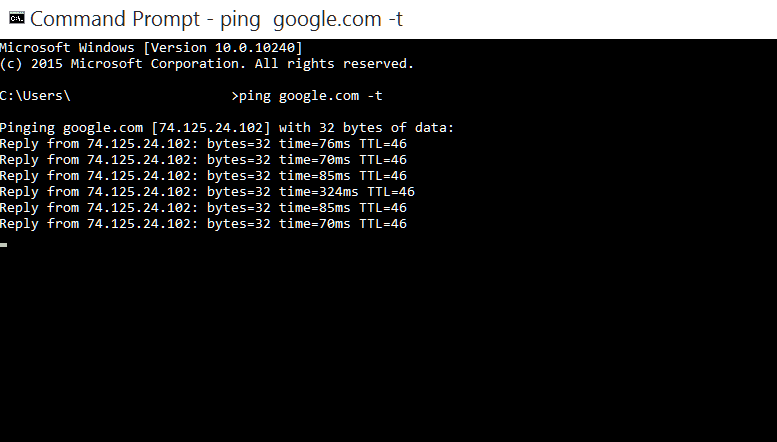Viewport: 777px width, 442px height.
Task: Click the reply line showing time=324ms
Action: pos(207,192)
